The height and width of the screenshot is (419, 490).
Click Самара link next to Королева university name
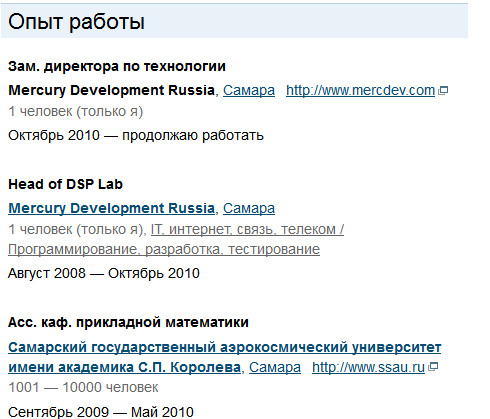pyautogui.click(x=275, y=367)
